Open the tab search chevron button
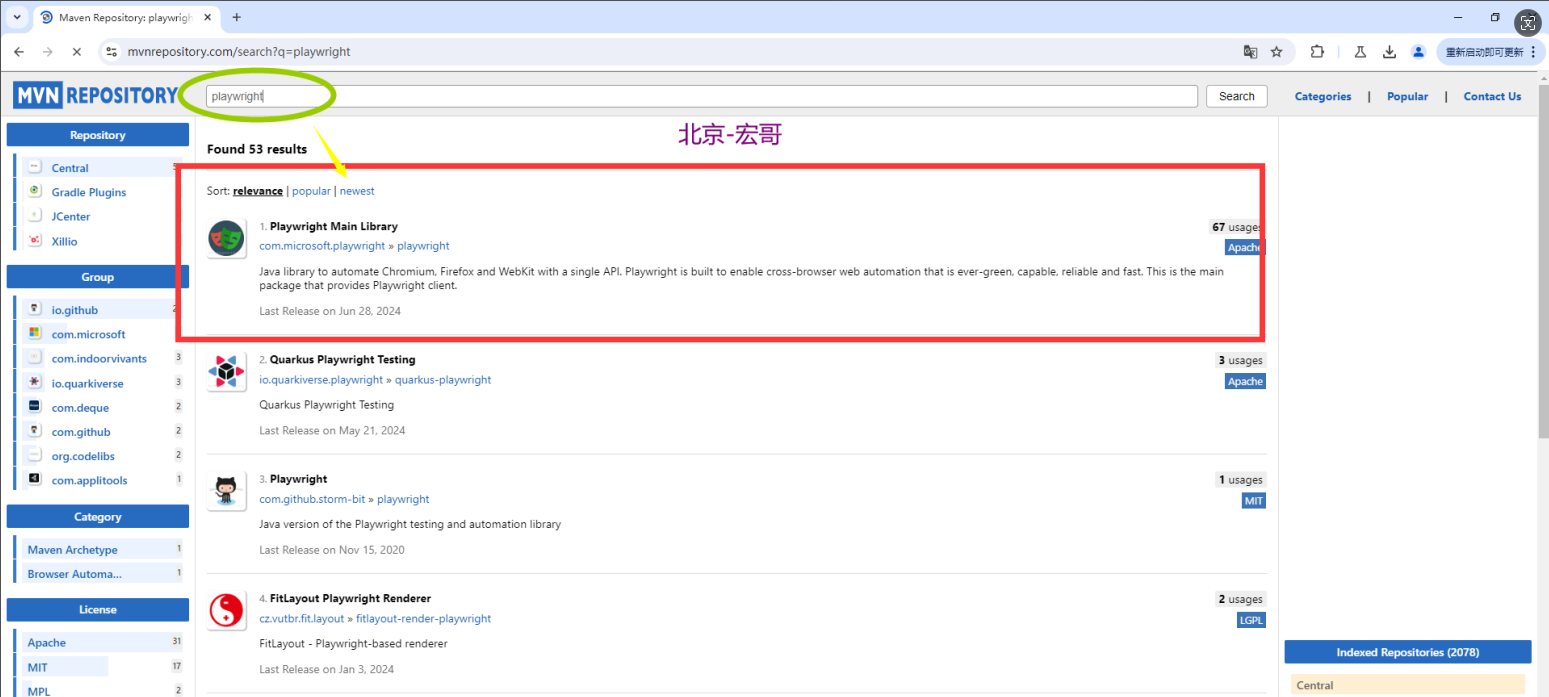 click(x=17, y=17)
